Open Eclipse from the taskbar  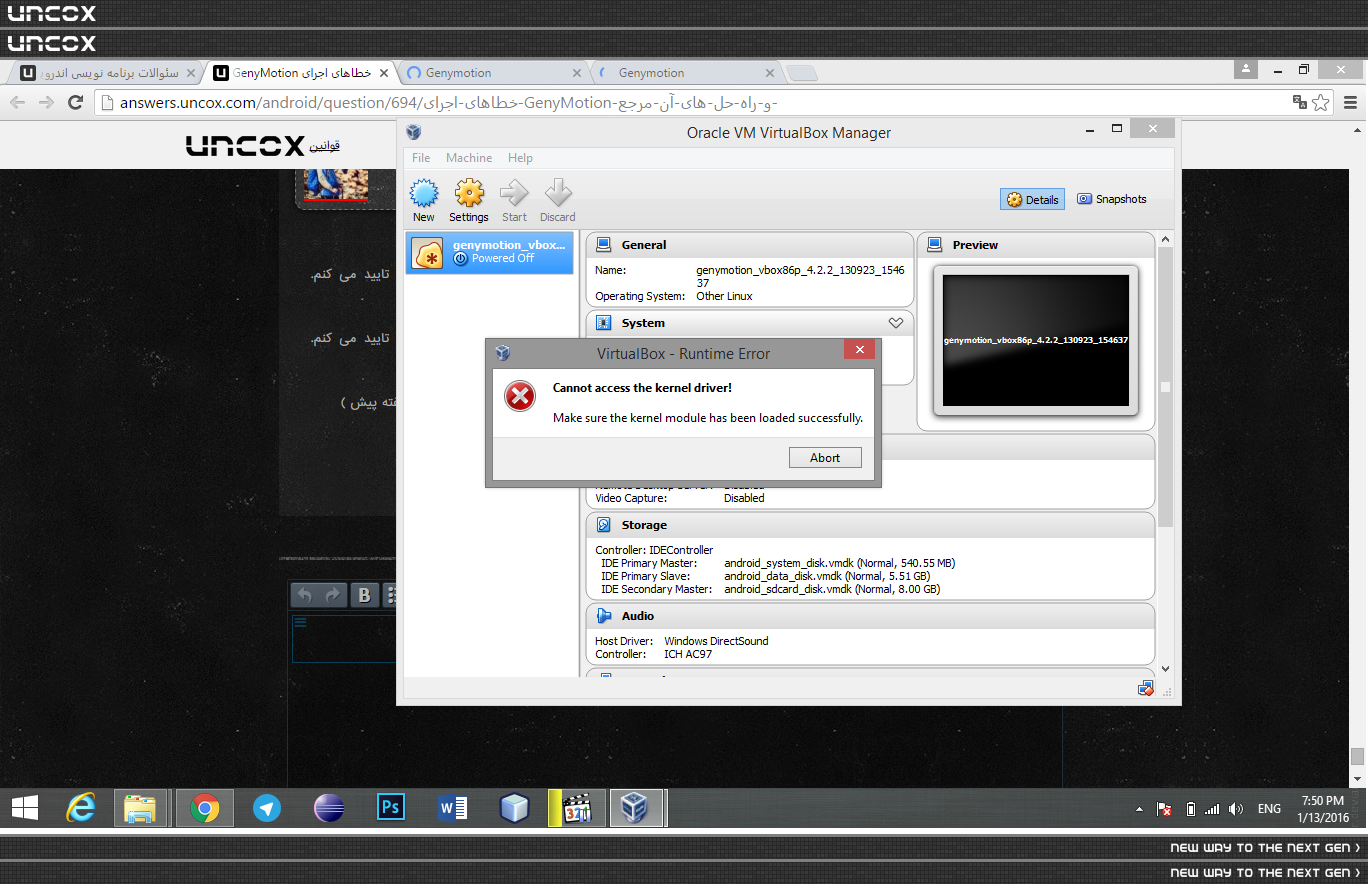[x=329, y=808]
